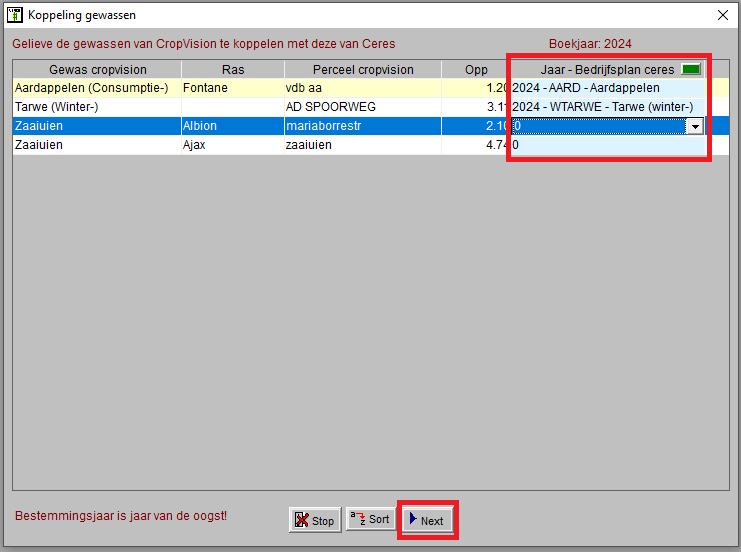Click the Perceel cropvision column header
Image resolution: width=741 pixels, height=552 pixels.
point(363,69)
